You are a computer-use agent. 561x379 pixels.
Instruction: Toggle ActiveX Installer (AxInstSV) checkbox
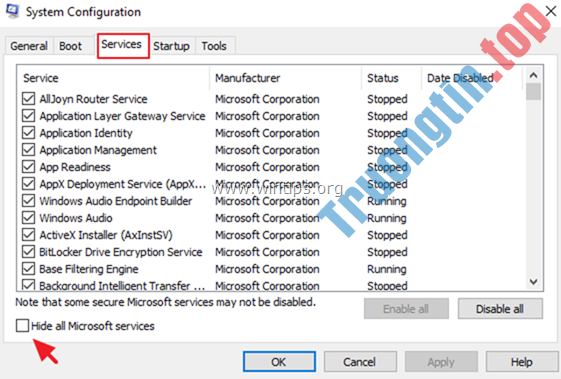pos(29,235)
